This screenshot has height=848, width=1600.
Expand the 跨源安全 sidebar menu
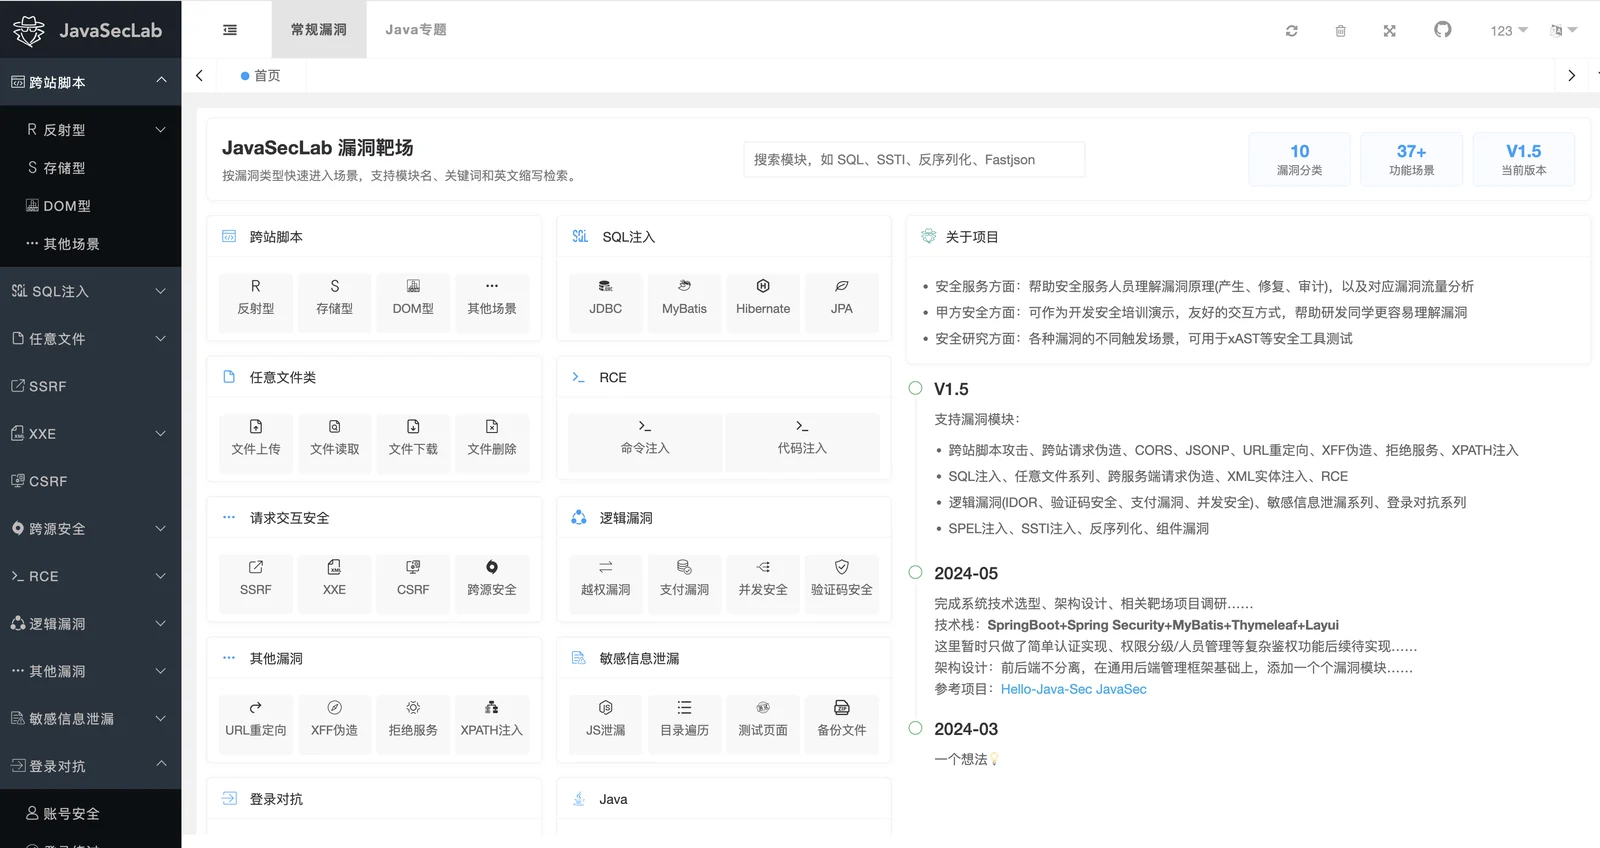[x=91, y=529]
